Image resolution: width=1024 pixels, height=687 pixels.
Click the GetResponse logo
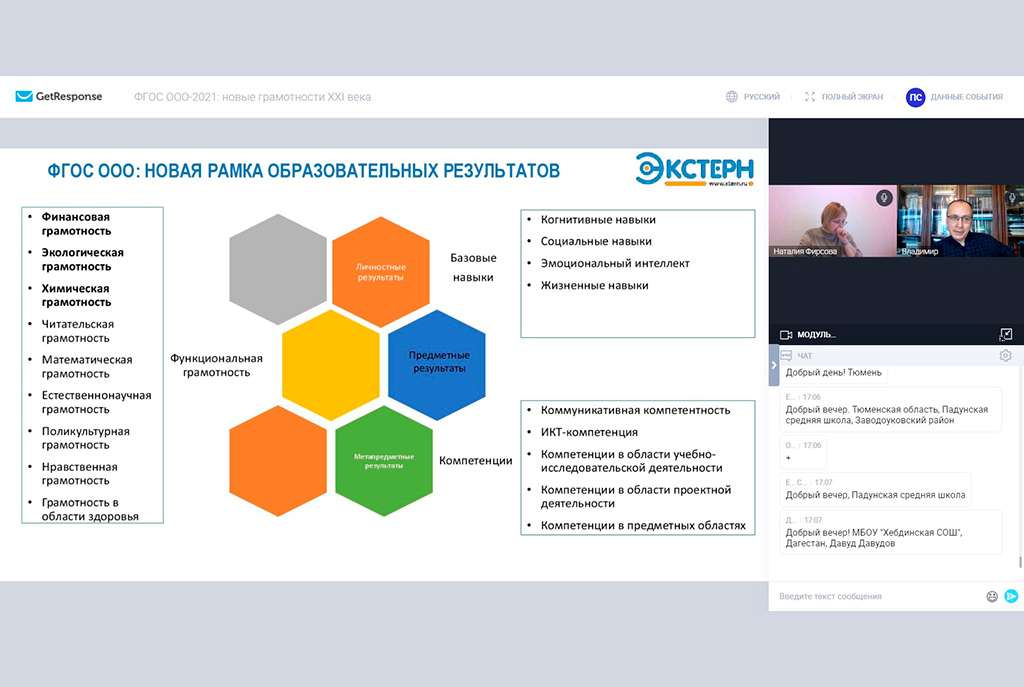click(x=59, y=97)
